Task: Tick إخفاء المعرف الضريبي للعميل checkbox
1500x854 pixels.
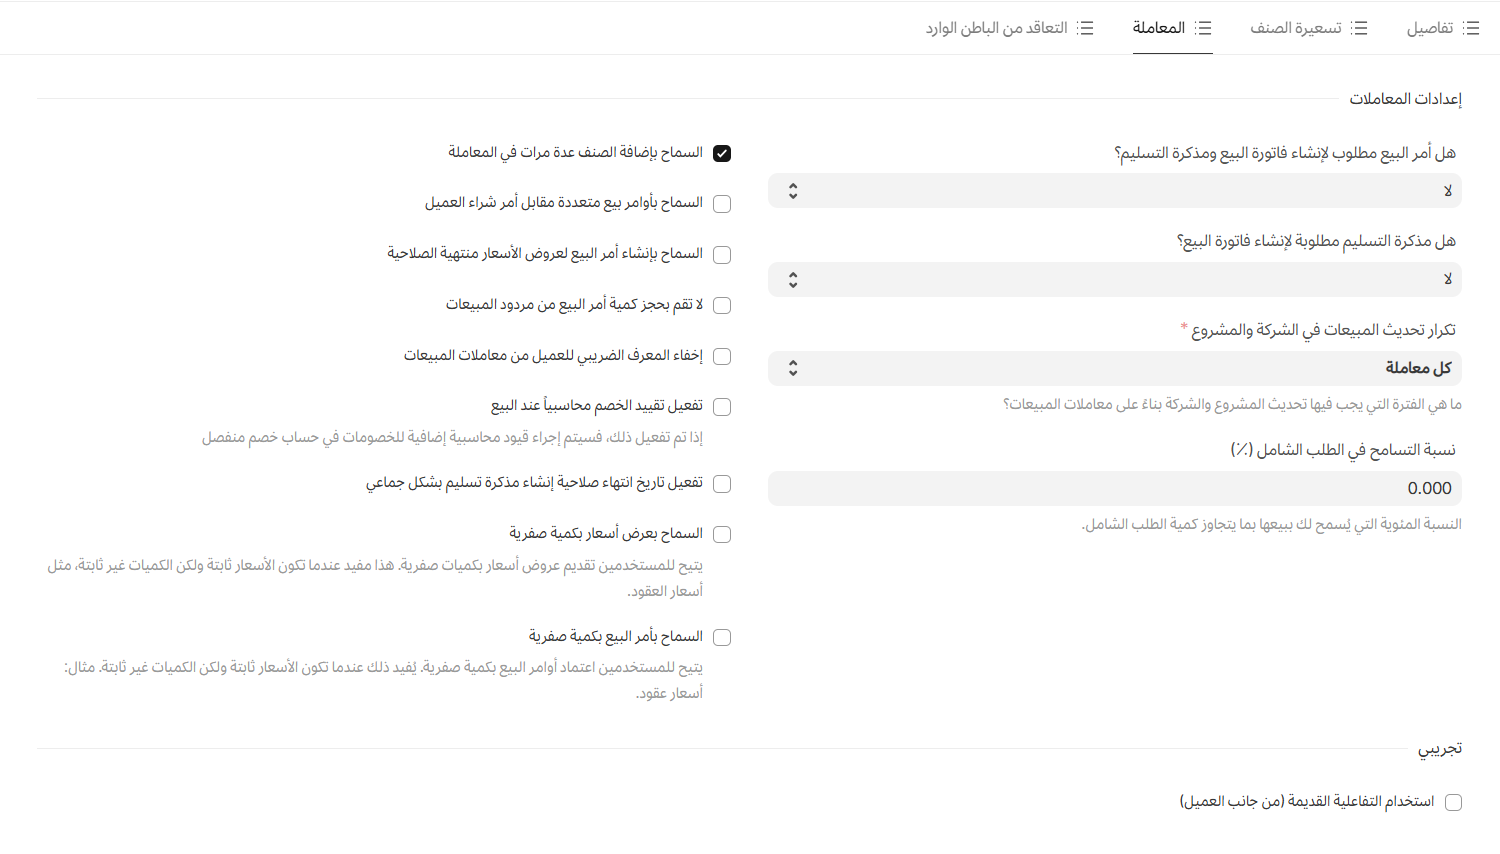Action: (x=722, y=356)
